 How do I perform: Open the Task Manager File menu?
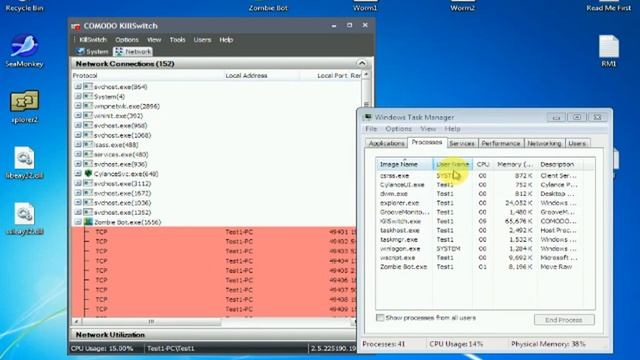[371, 129]
